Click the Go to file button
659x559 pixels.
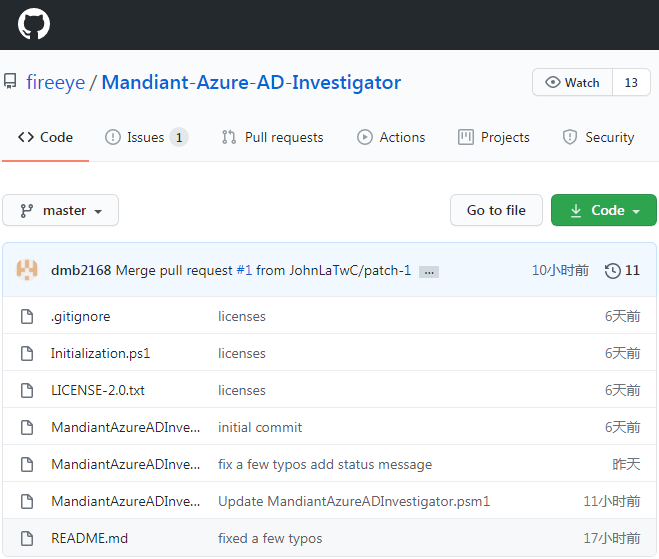496,211
